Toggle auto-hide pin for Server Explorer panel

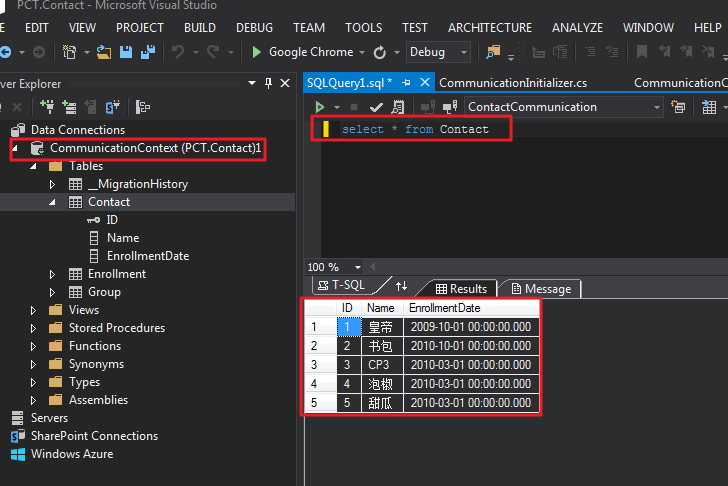point(269,84)
